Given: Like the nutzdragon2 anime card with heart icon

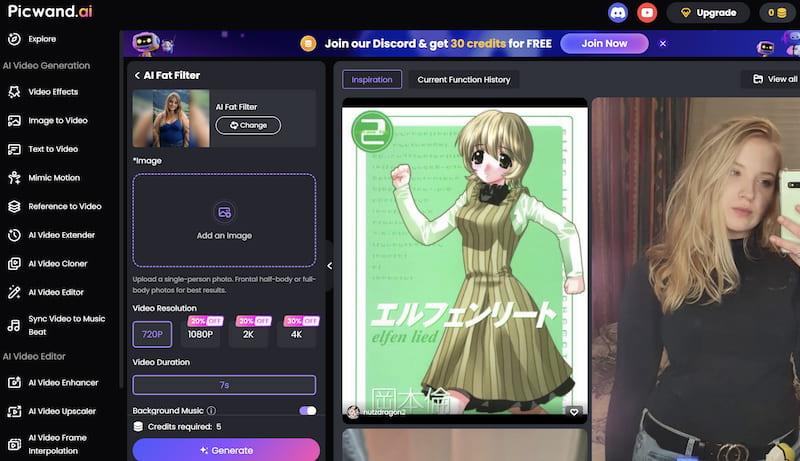Looking at the screenshot, I should tap(574, 412).
